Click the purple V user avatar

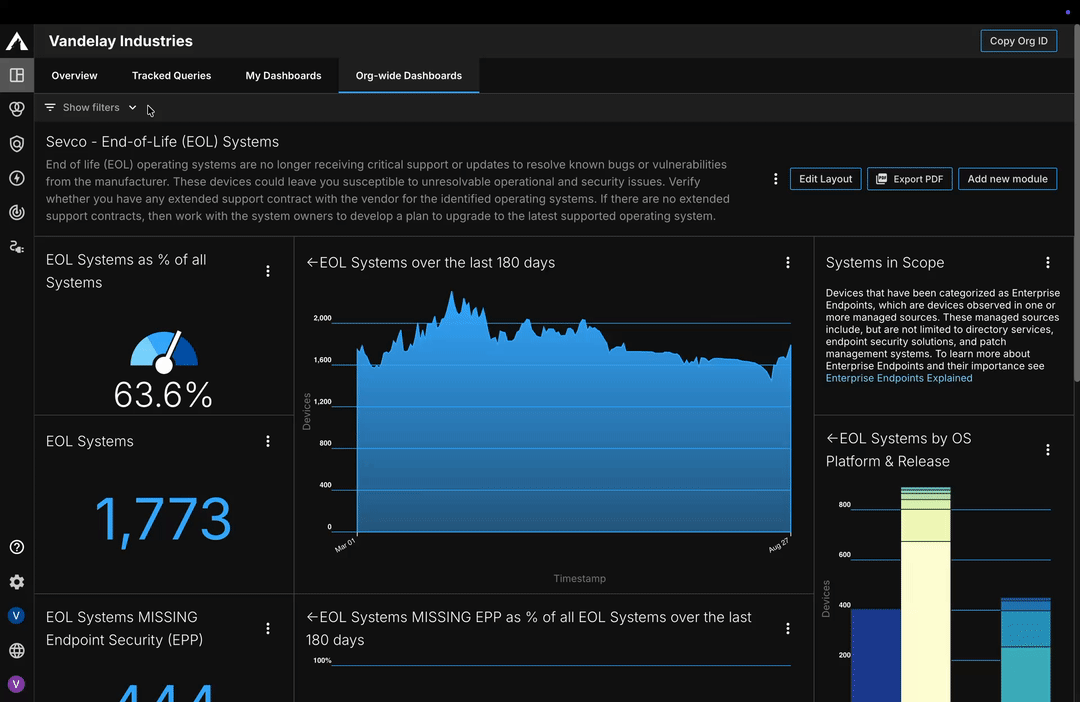17,684
